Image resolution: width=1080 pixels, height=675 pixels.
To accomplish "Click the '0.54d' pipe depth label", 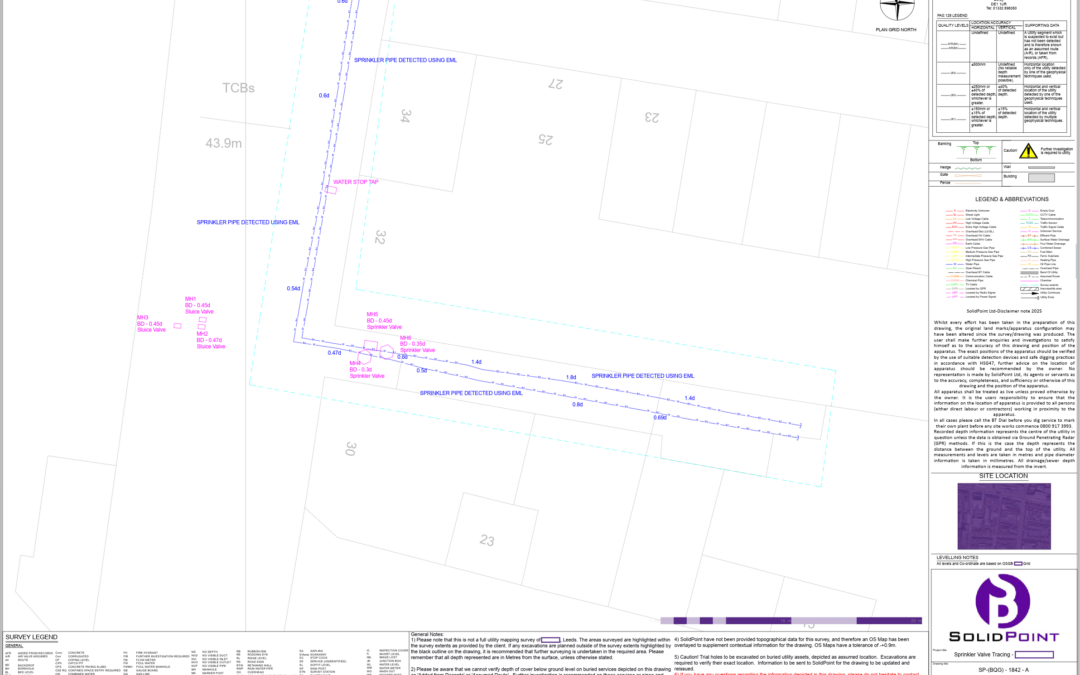I will 293,289.
